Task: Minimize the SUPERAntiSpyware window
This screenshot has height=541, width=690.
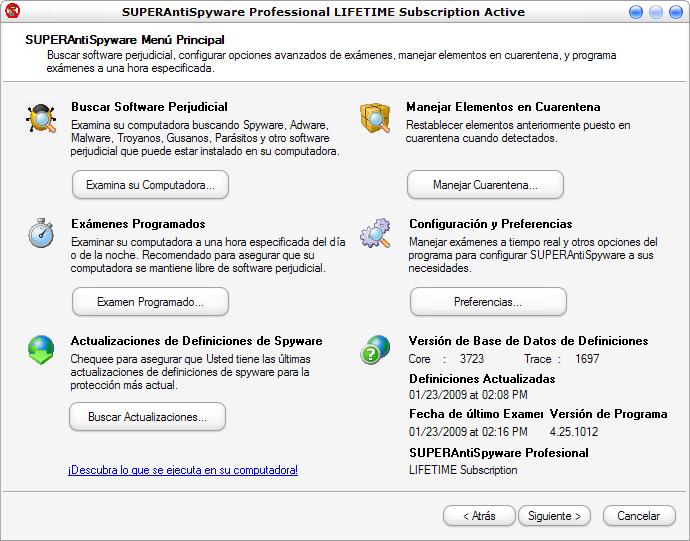Action: tap(637, 12)
